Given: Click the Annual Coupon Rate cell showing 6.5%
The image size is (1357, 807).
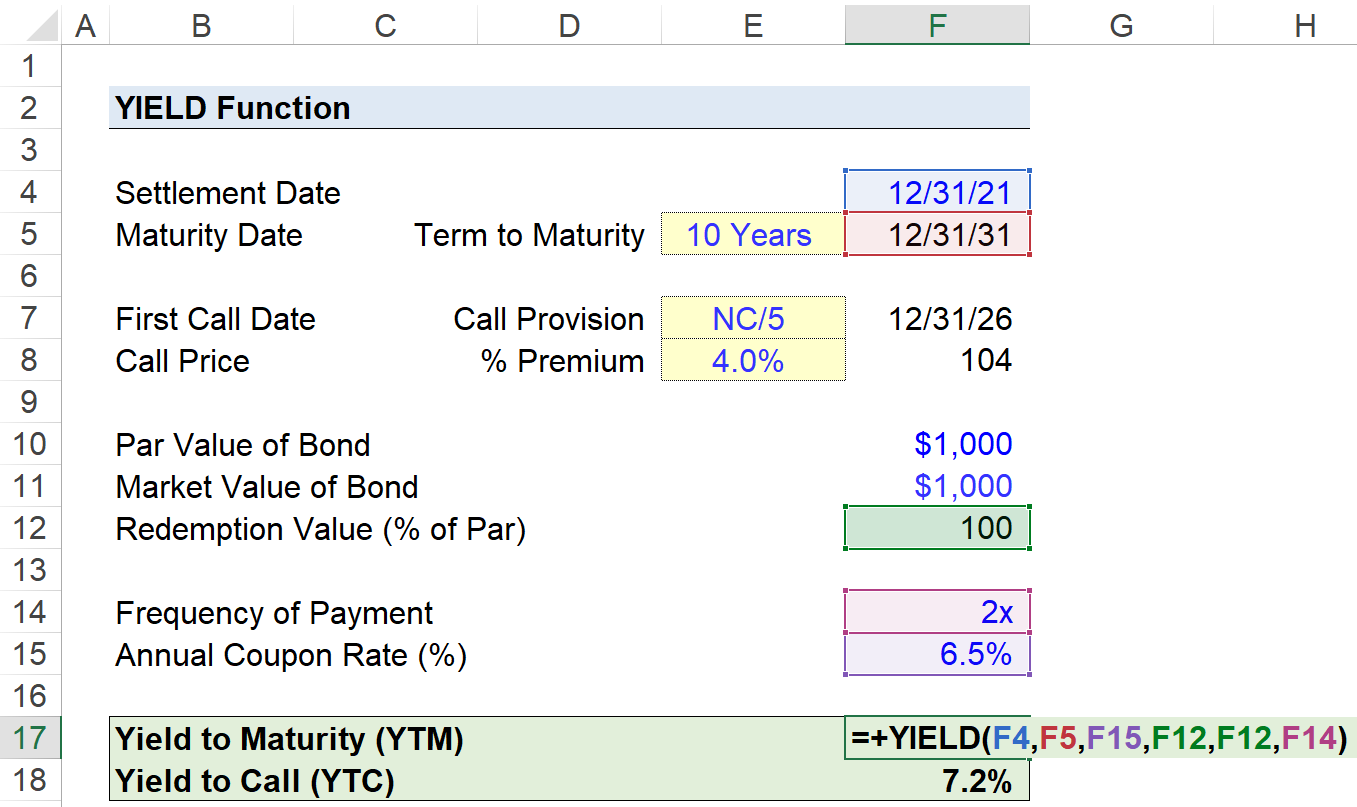Looking at the screenshot, I should pyautogui.click(x=937, y=654).
